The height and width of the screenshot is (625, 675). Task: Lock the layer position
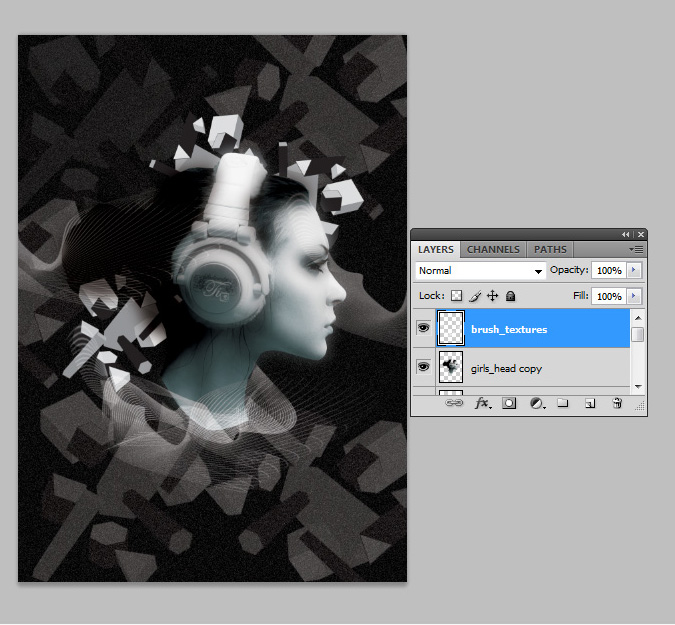(x=492, y=296)
